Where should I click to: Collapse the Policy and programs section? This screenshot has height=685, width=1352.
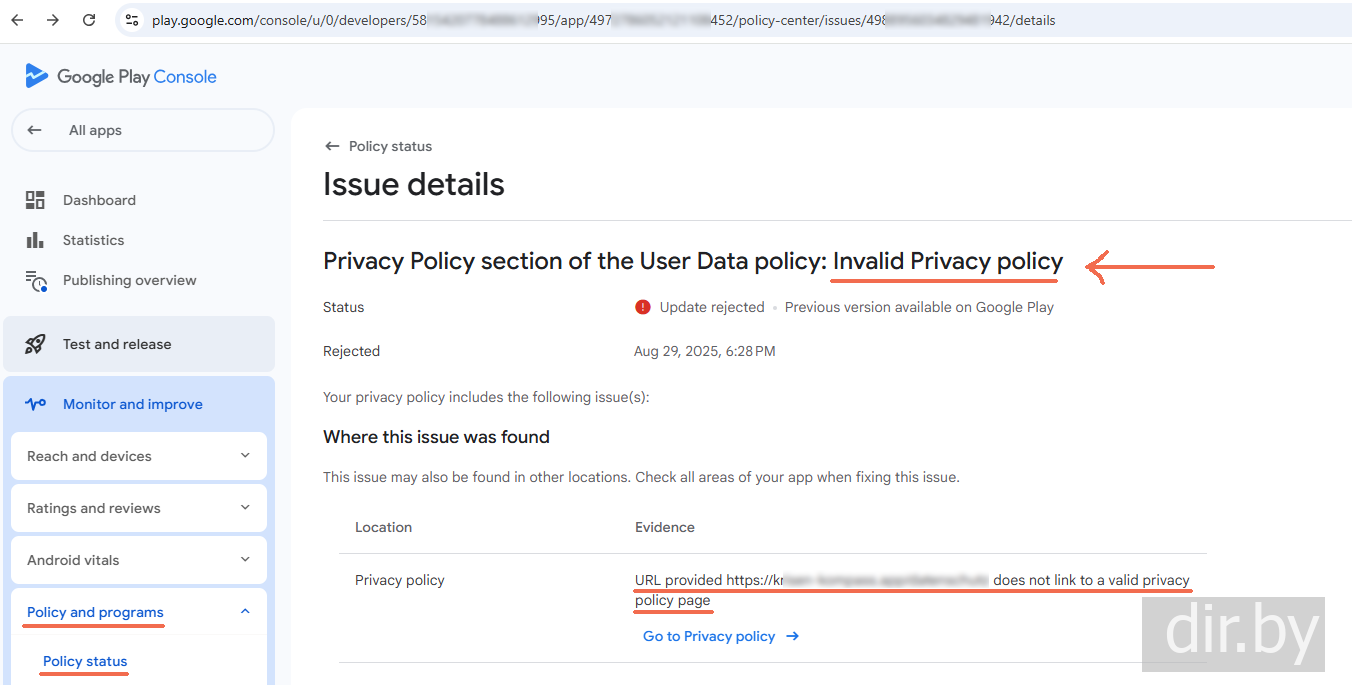tap(245, 612)
